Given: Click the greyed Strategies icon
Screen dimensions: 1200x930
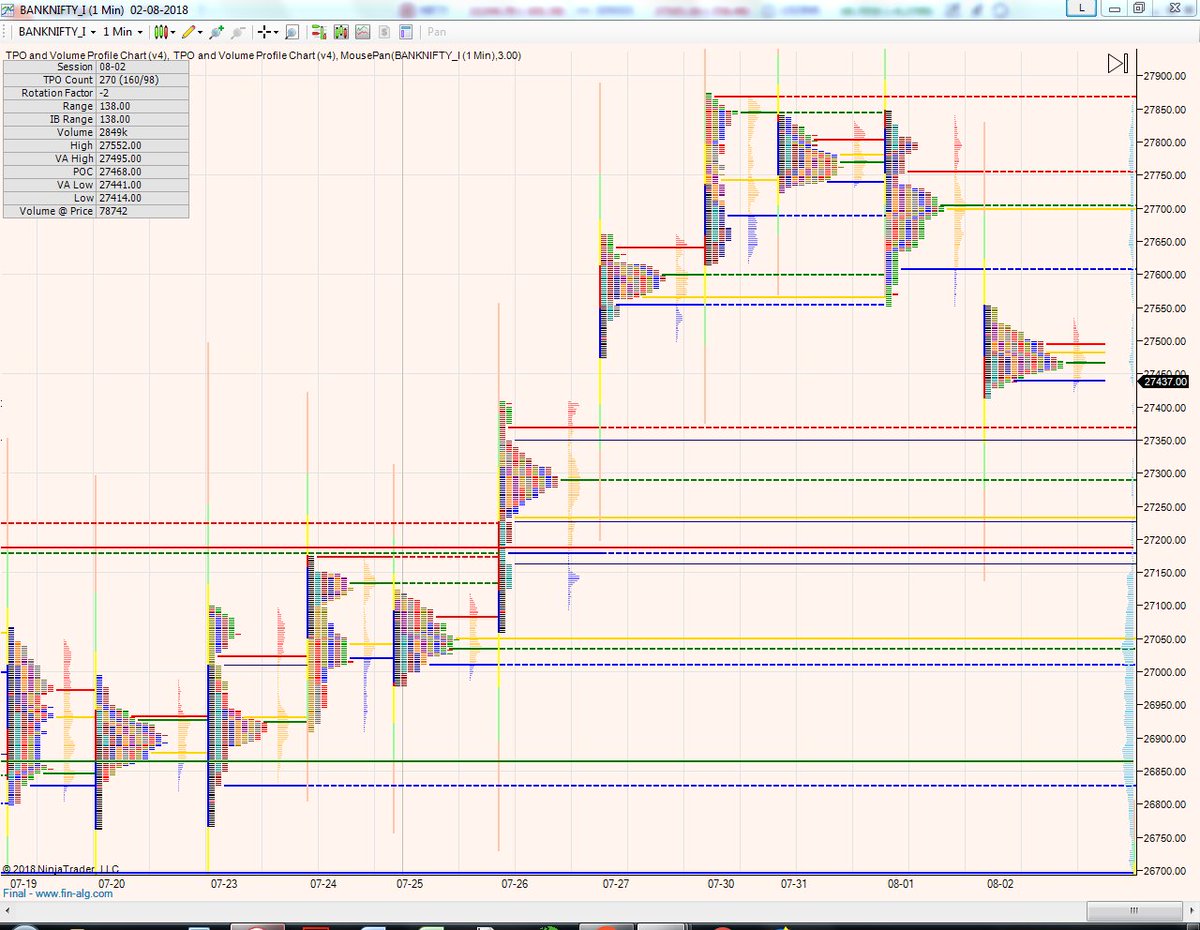Looking at the screenshot, I should [383, 32].
